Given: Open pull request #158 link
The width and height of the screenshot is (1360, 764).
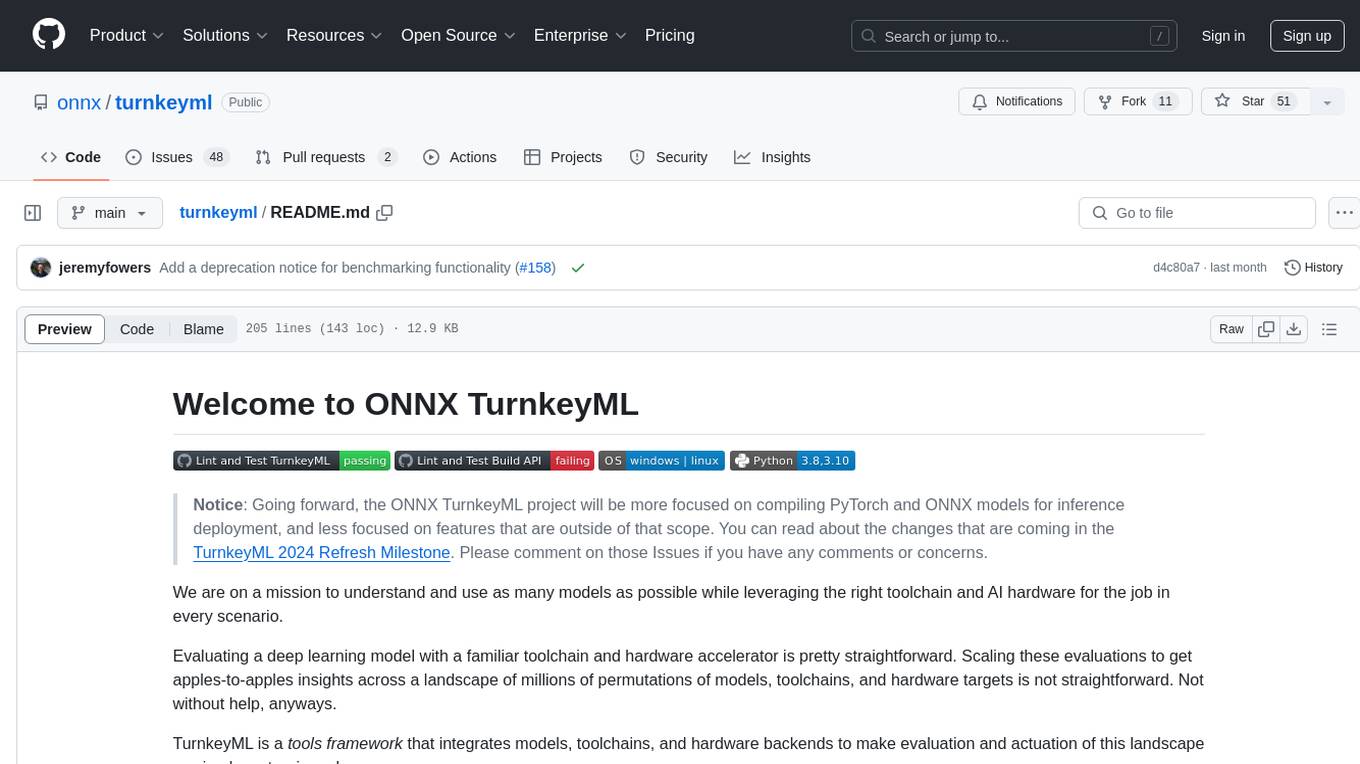Looking at the screenshot, I should click(x=536, y=268).
